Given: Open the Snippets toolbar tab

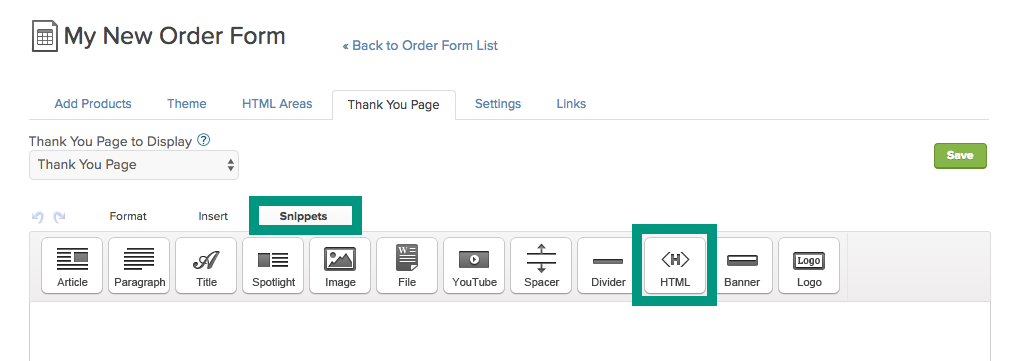Looking at the screenshot, I should point(304,216).
